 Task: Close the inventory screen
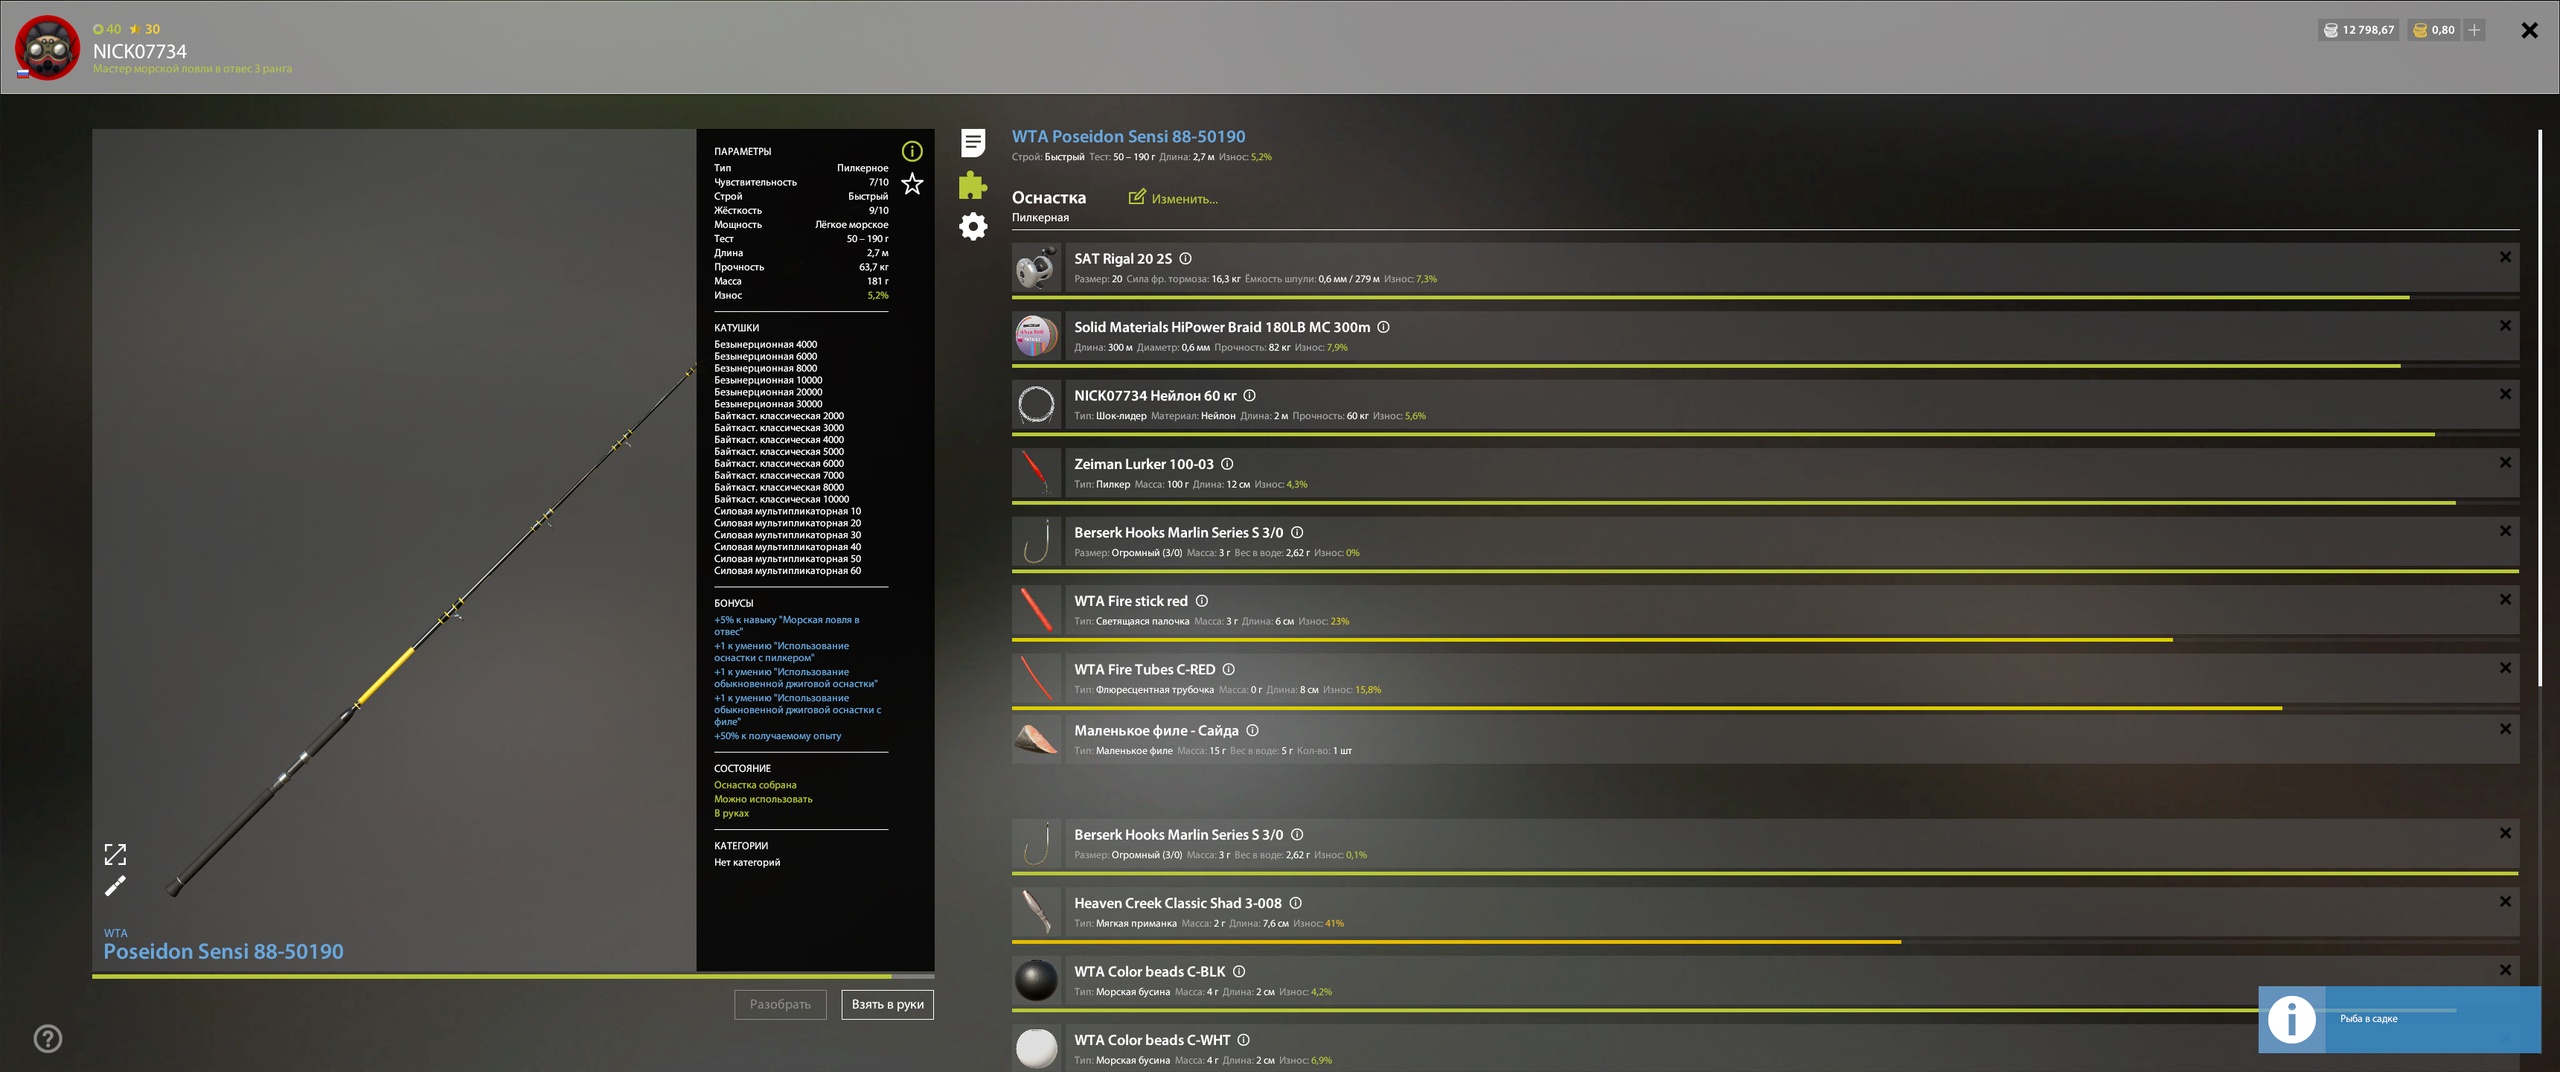(x=2529, y=30)
